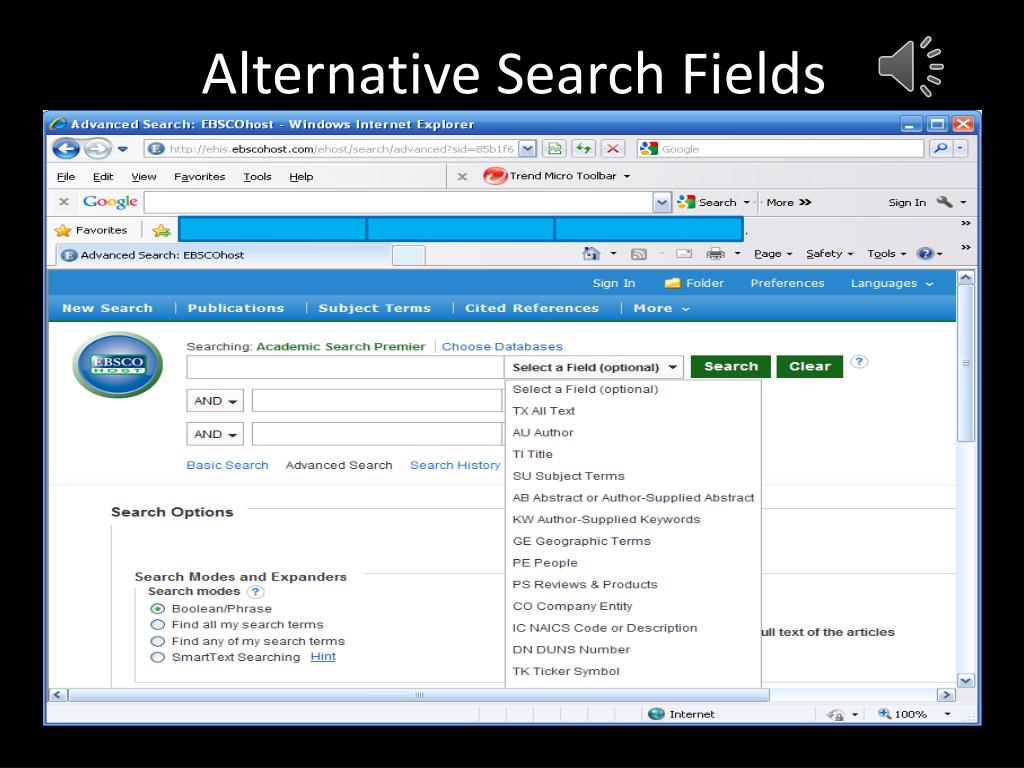Close the Google toolbar with X
The height and width of the screenshot is (768, 1024).
pos(64,202)
